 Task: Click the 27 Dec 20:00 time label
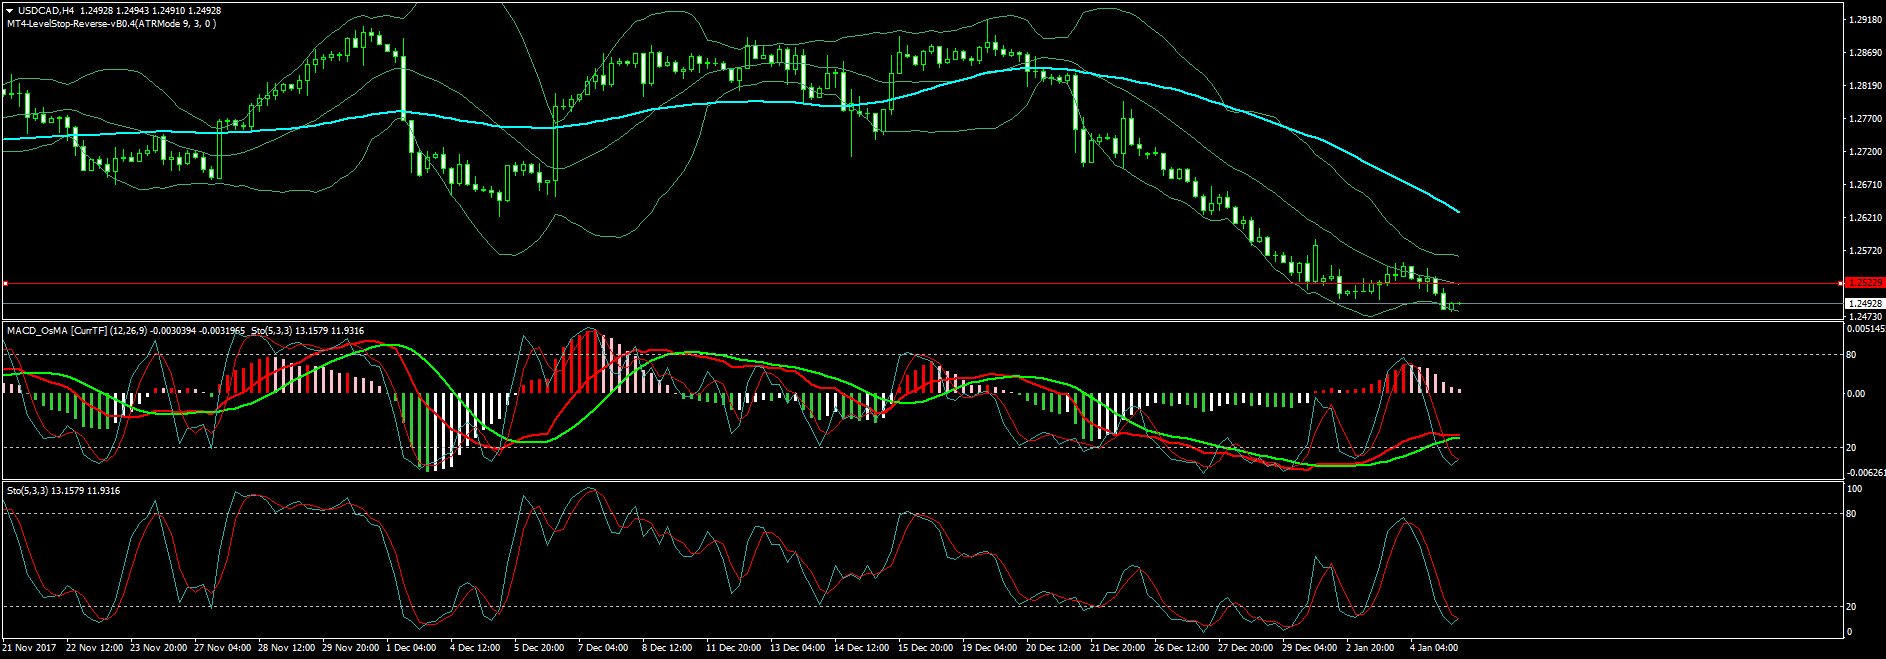(x=1246, y=648)
